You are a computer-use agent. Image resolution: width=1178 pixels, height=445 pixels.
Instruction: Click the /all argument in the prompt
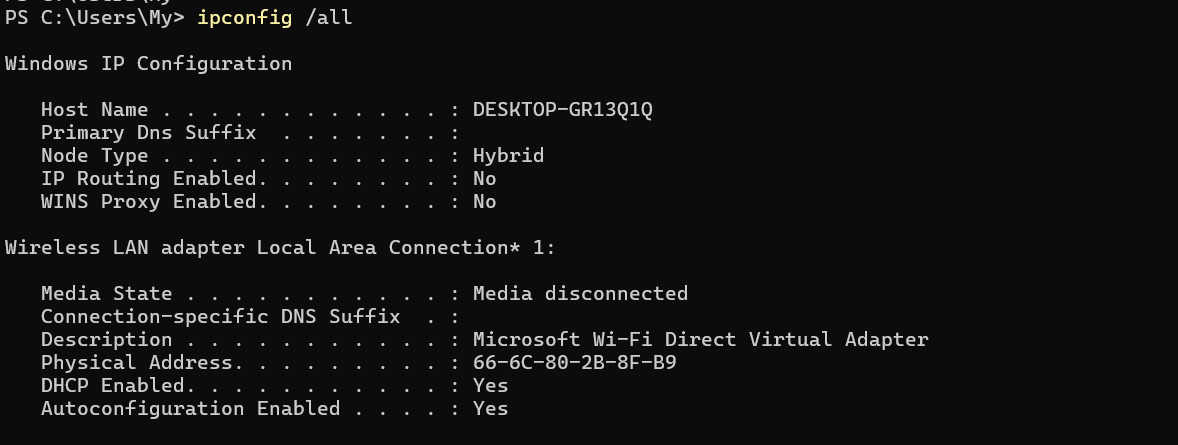pyautogui.click(x=328, y=18)
